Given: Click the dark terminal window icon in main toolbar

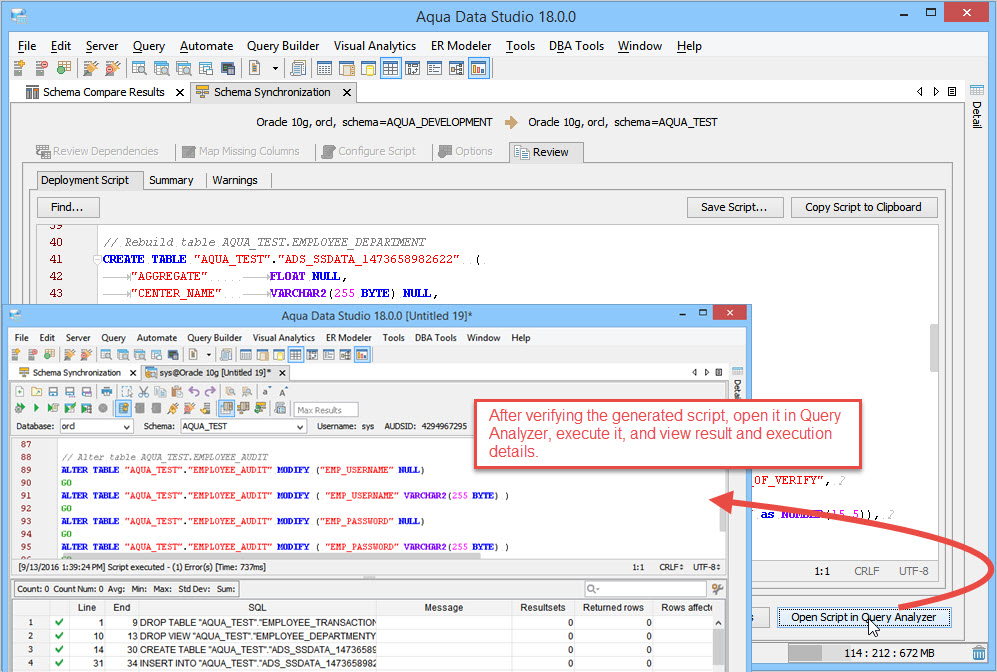Looking at the screenshot, I should point(228,68).
